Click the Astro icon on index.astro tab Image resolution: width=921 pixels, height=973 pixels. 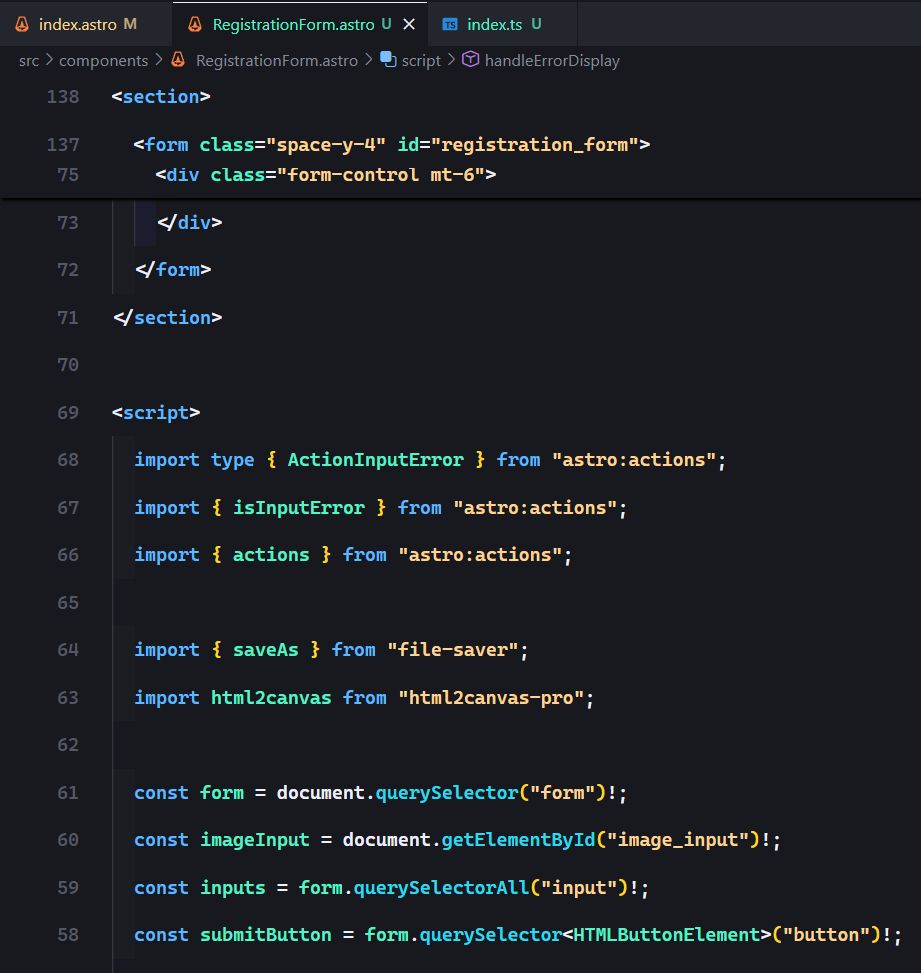pyautogui.click(x=22, y=24)
